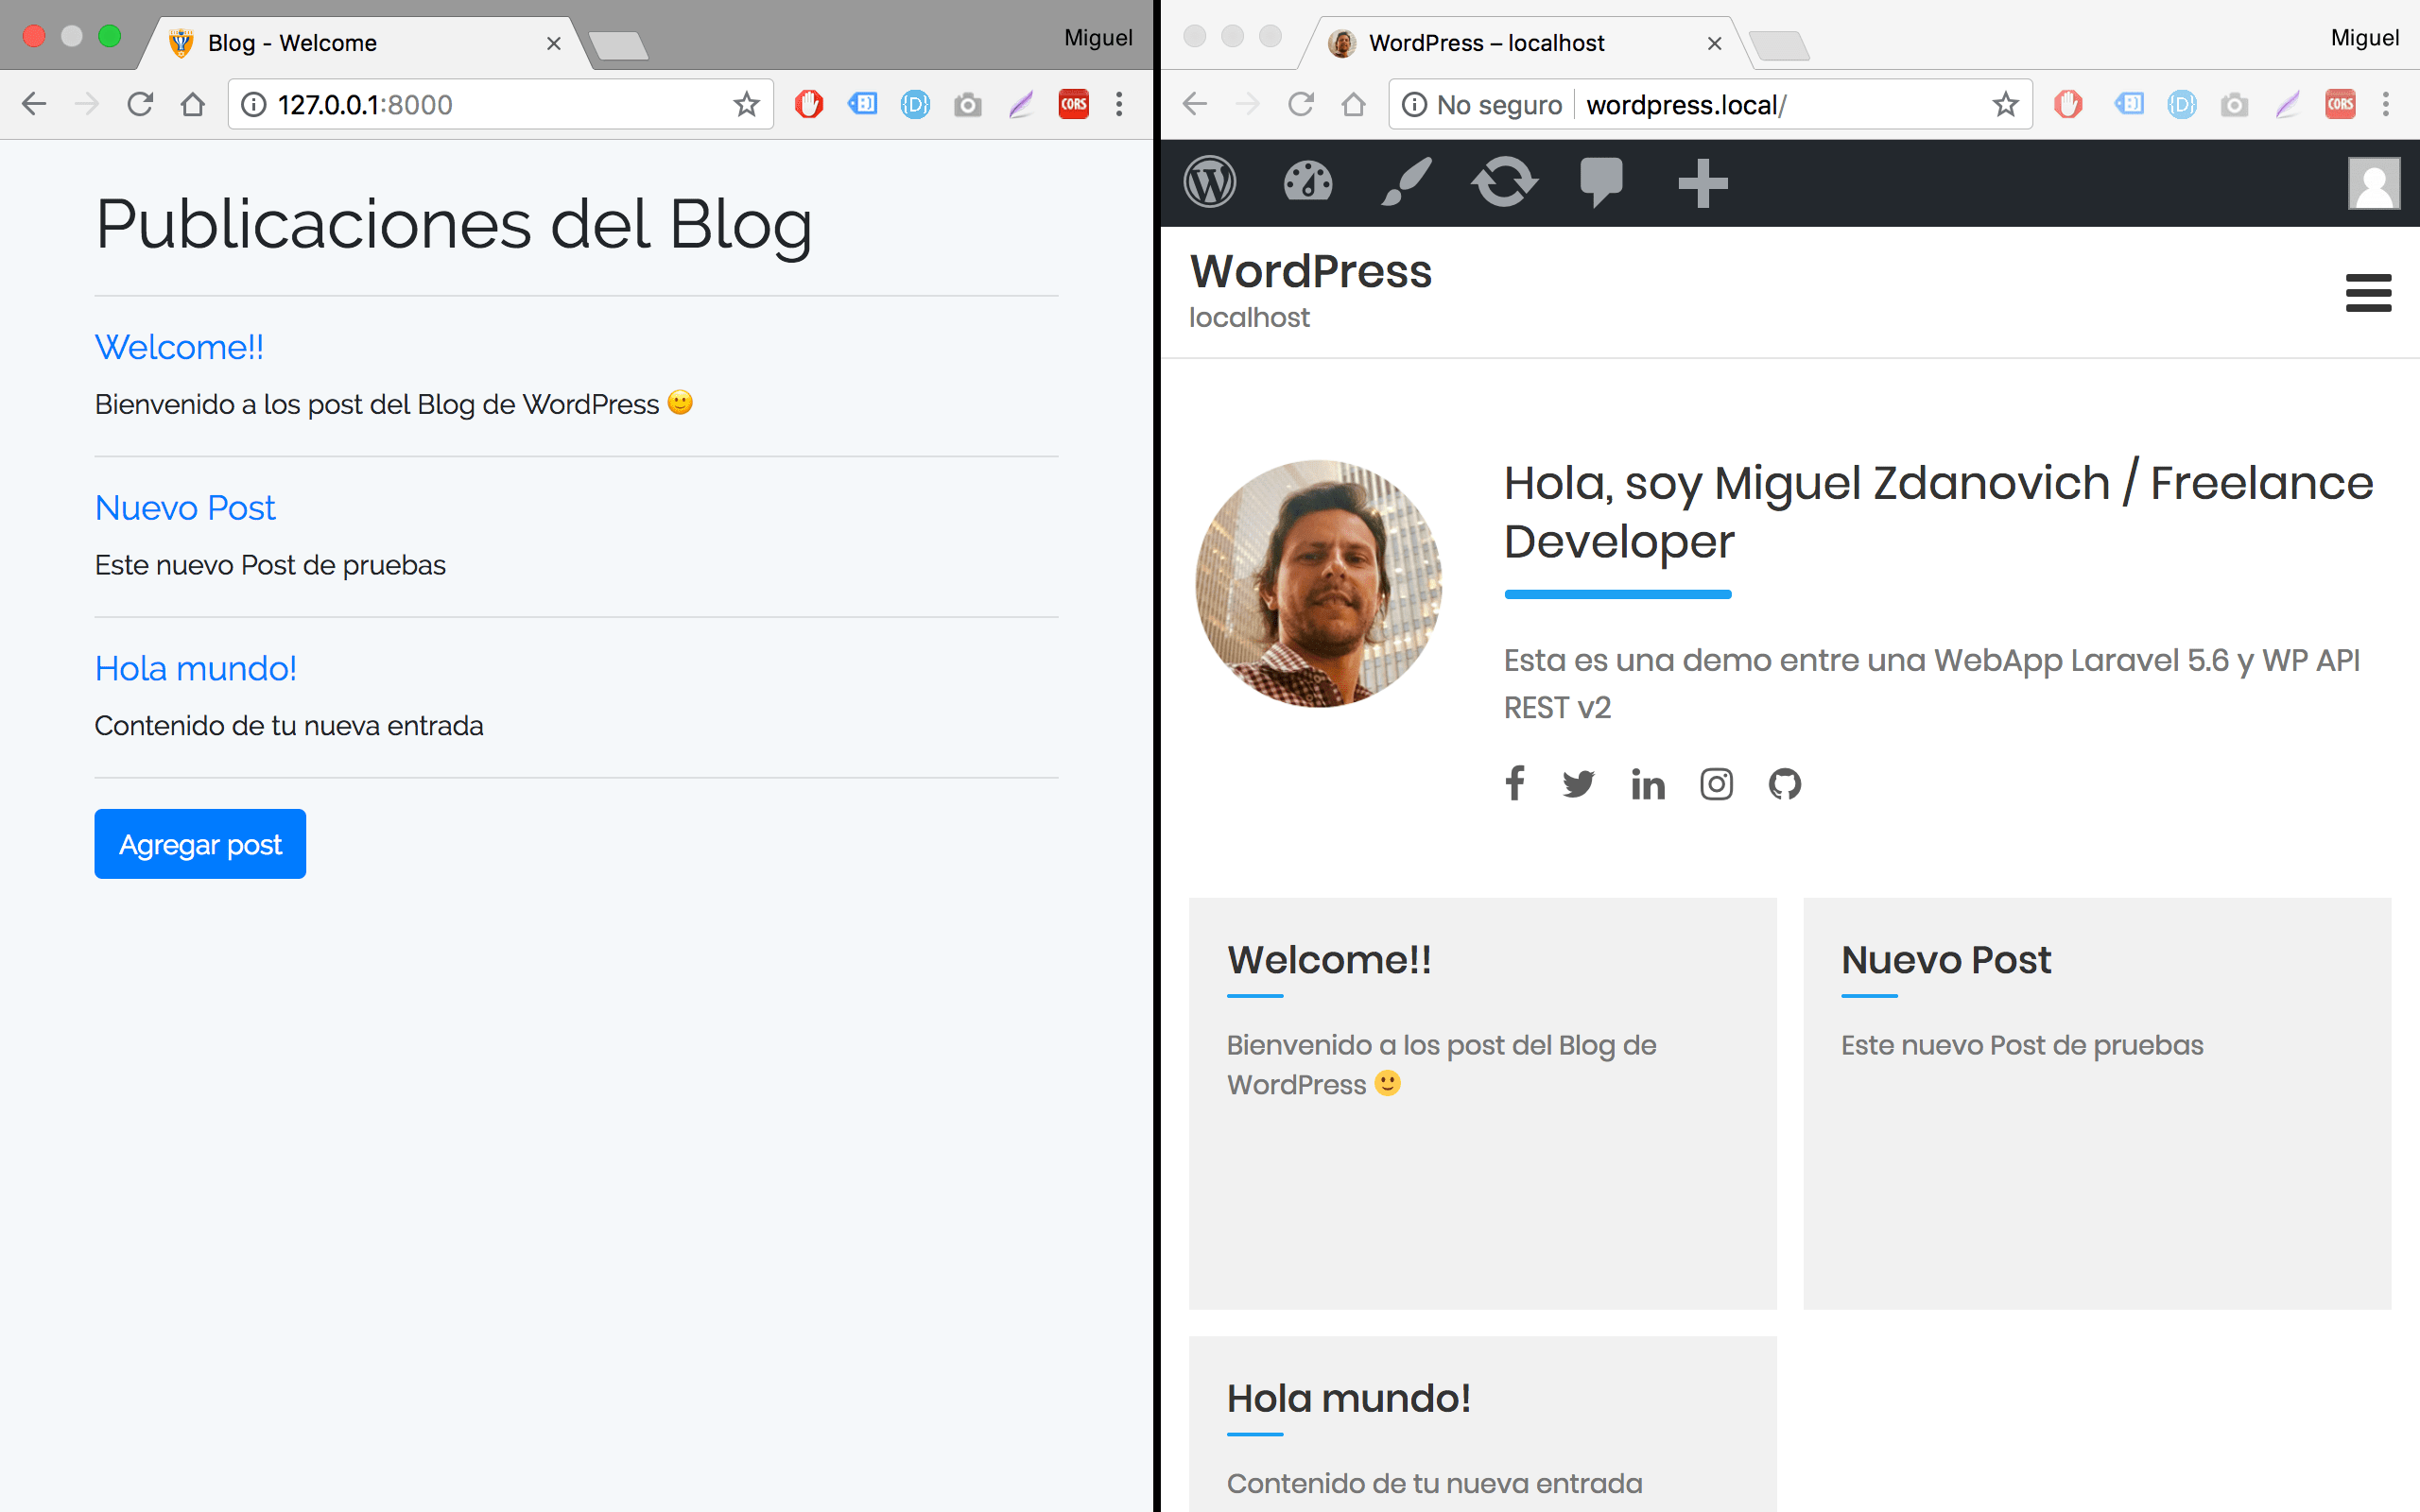Open the Updates refresh icon

pos(1503,183)
